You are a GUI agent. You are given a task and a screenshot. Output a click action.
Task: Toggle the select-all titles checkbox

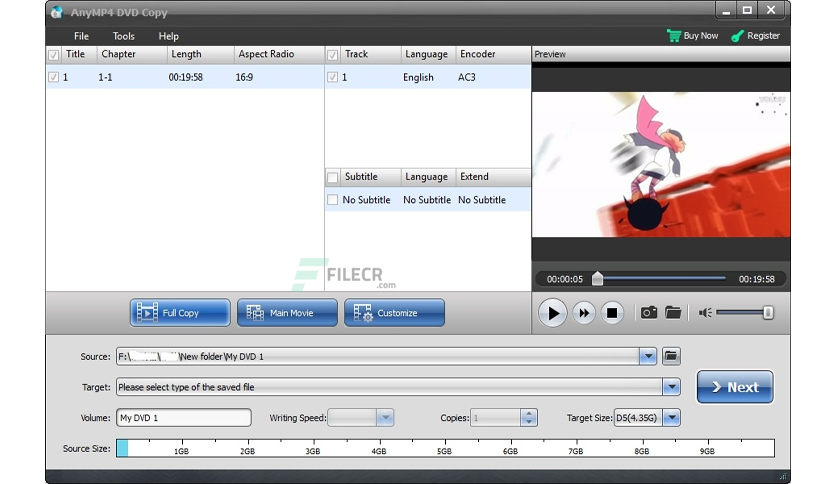(53, 54)
